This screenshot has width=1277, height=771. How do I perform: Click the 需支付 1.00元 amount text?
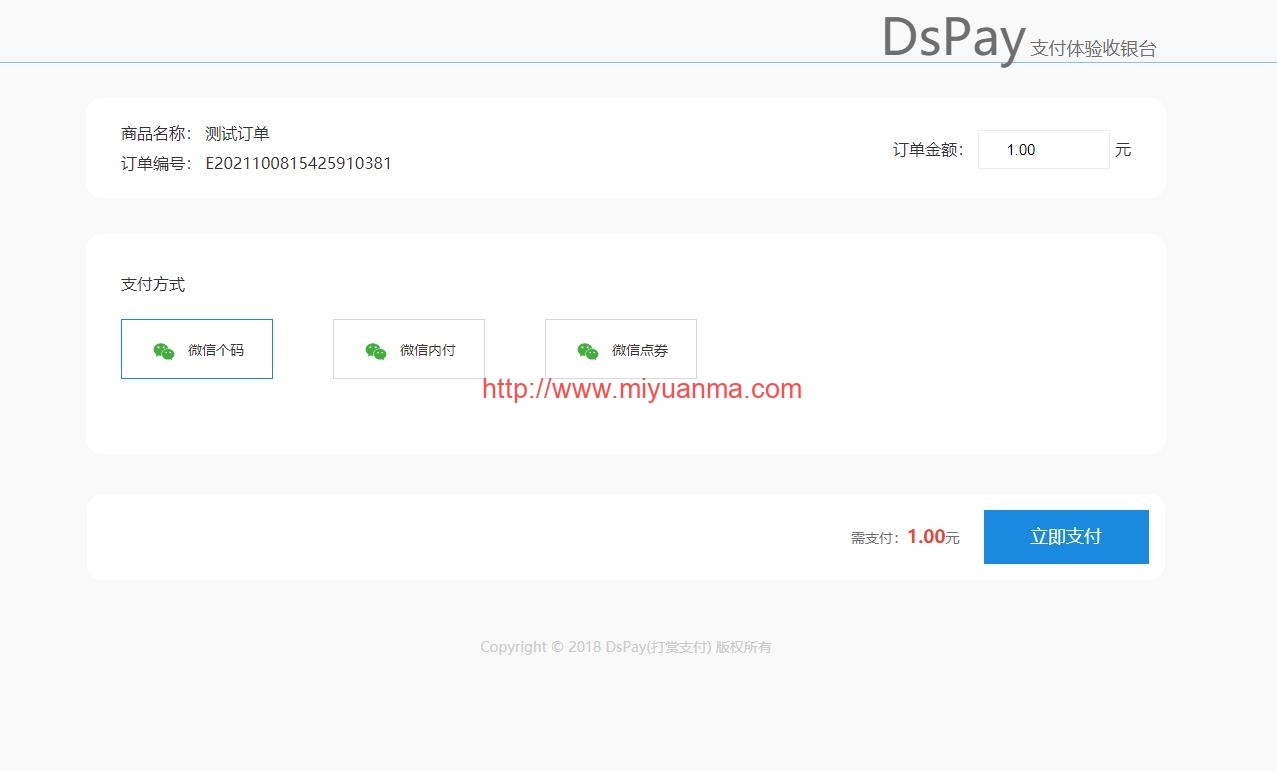905,537
